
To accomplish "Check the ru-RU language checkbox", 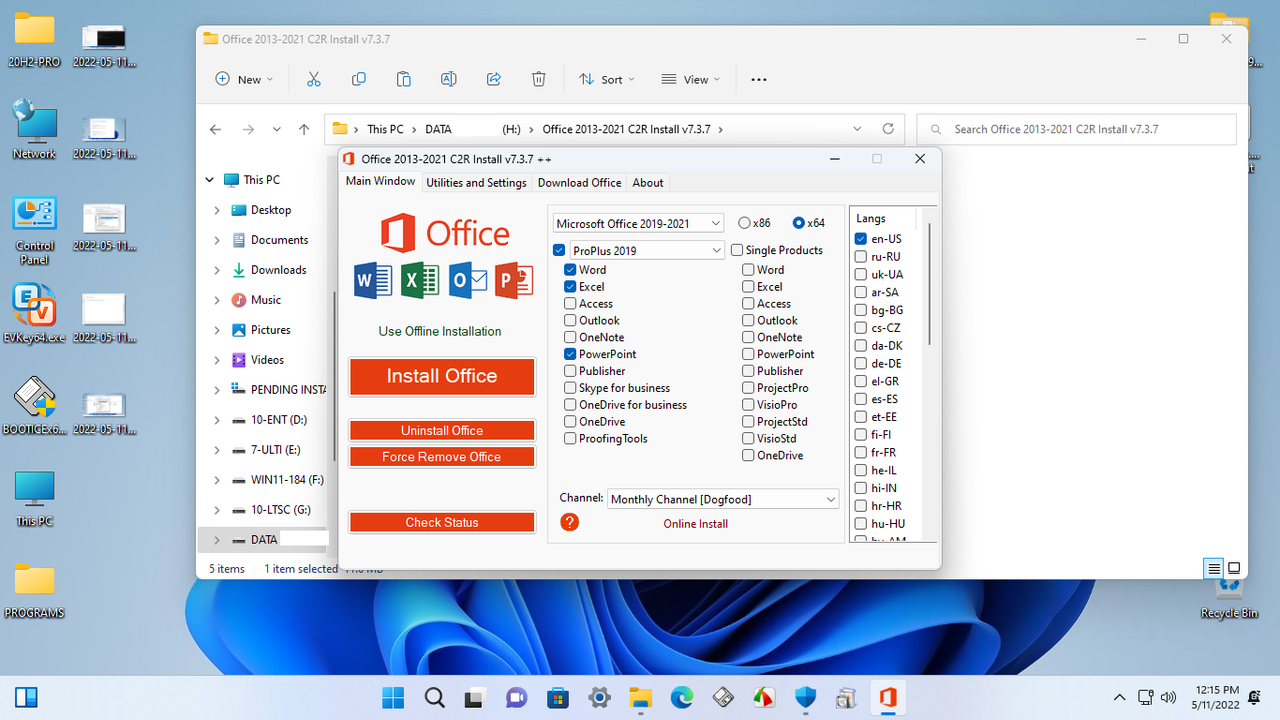I will pos(861,257).
